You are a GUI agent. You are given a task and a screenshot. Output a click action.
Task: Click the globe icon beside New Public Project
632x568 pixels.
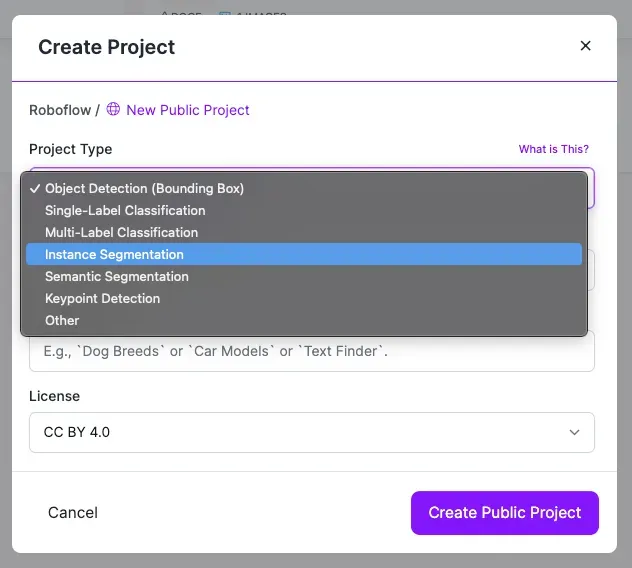tap(113, 110)
